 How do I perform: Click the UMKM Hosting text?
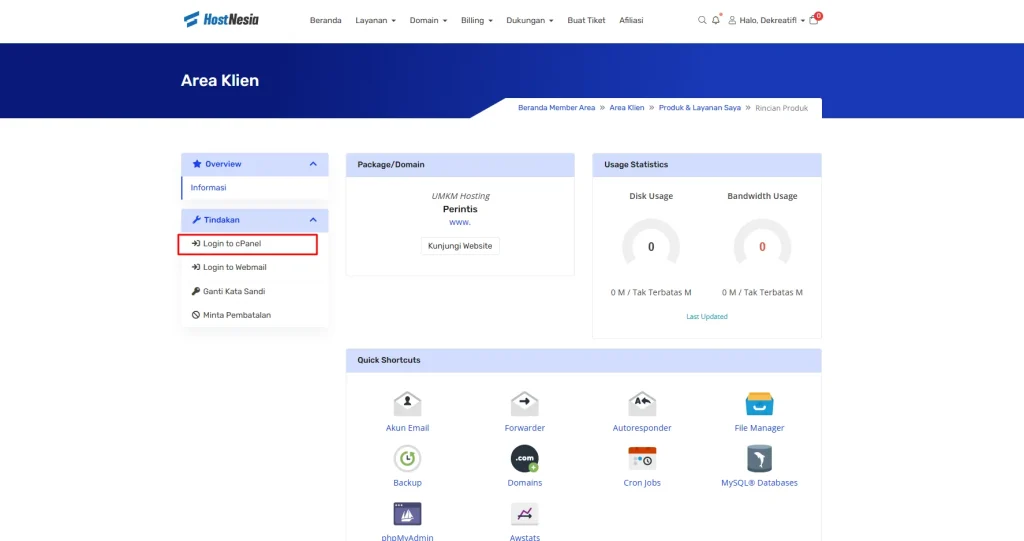pos(460,196)
